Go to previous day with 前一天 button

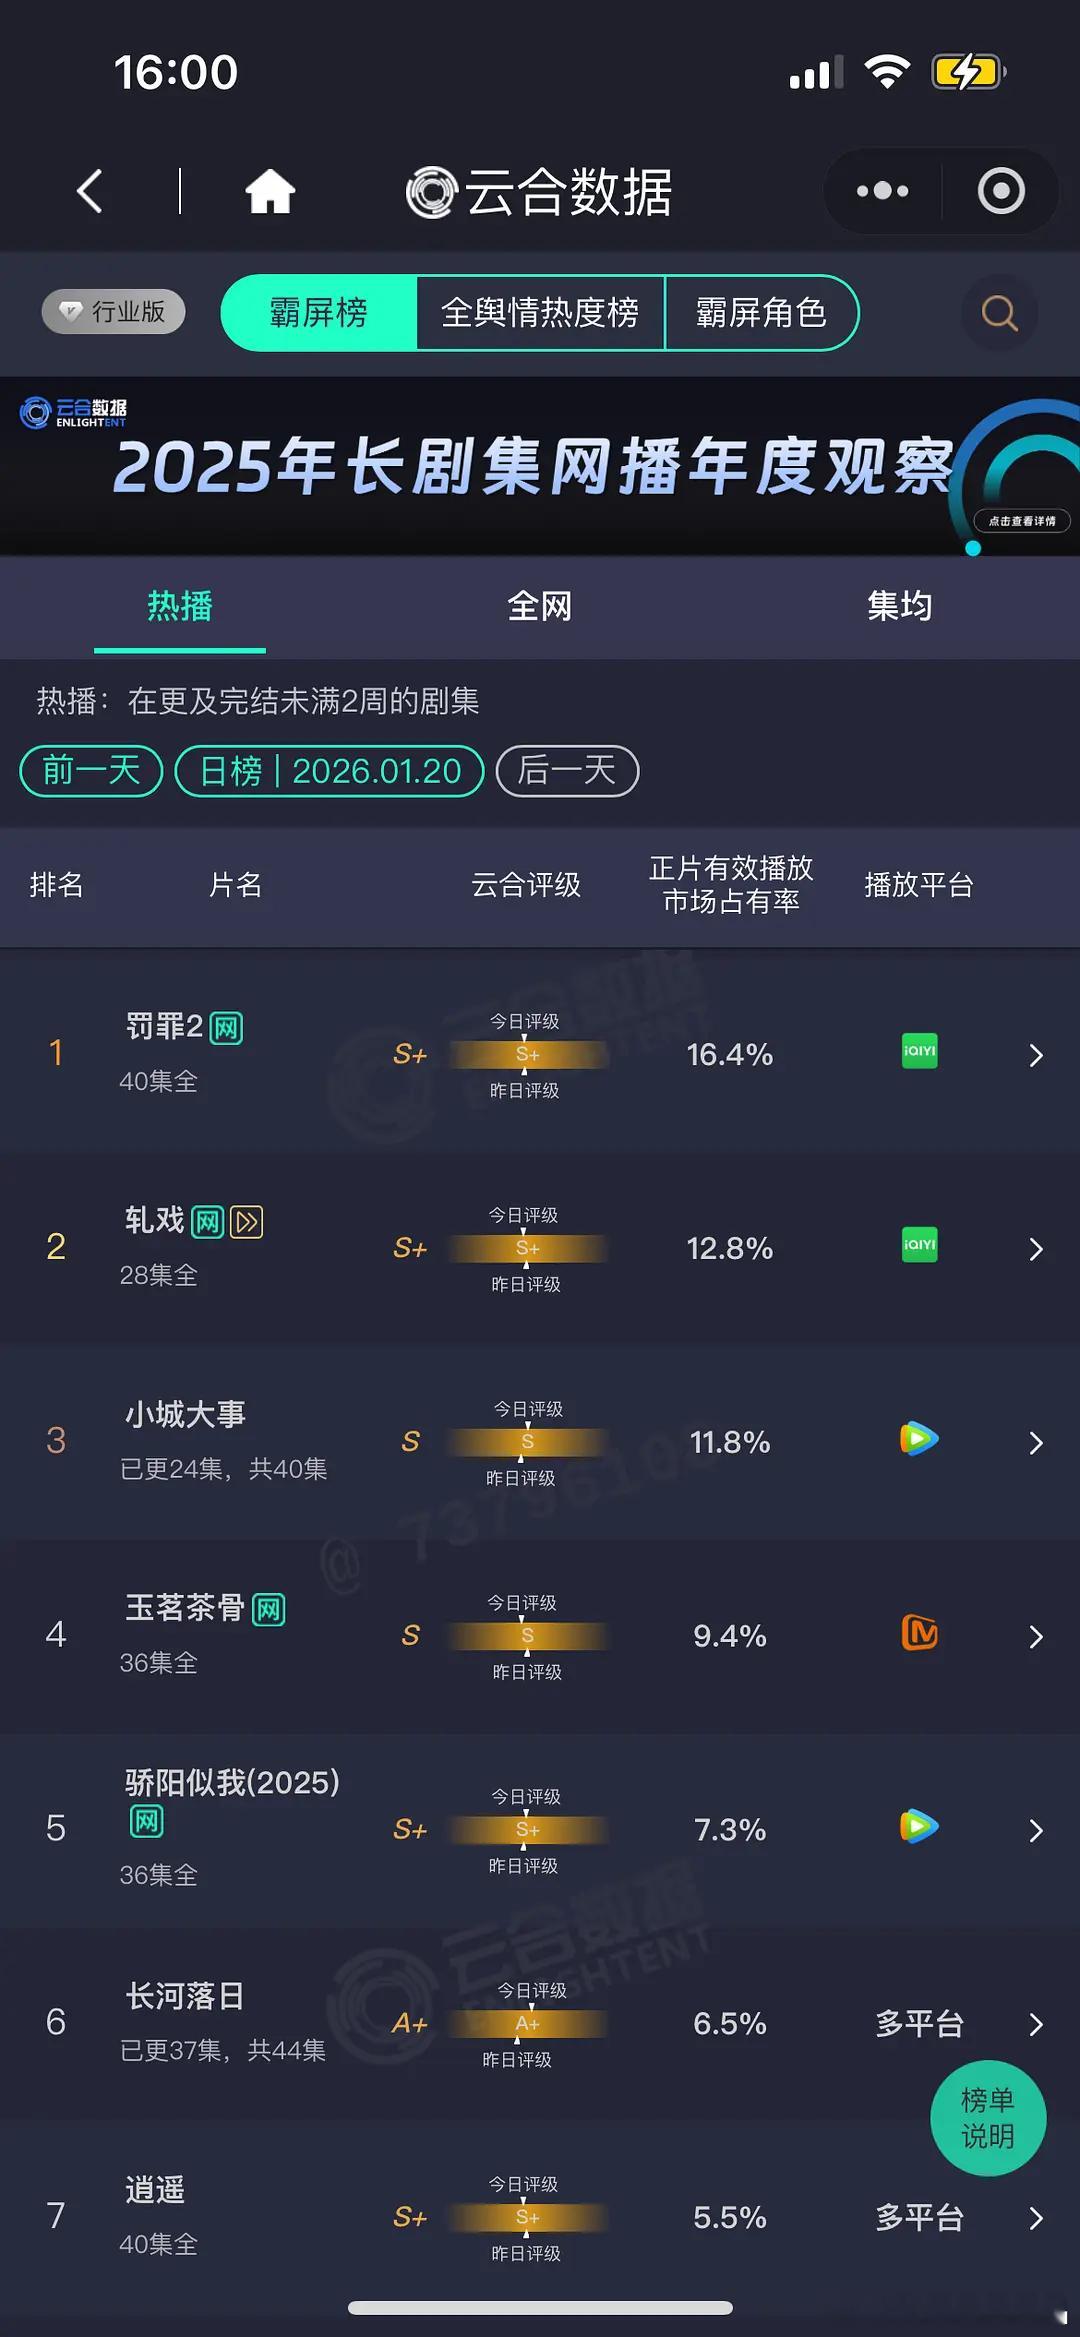click(89, 770)
